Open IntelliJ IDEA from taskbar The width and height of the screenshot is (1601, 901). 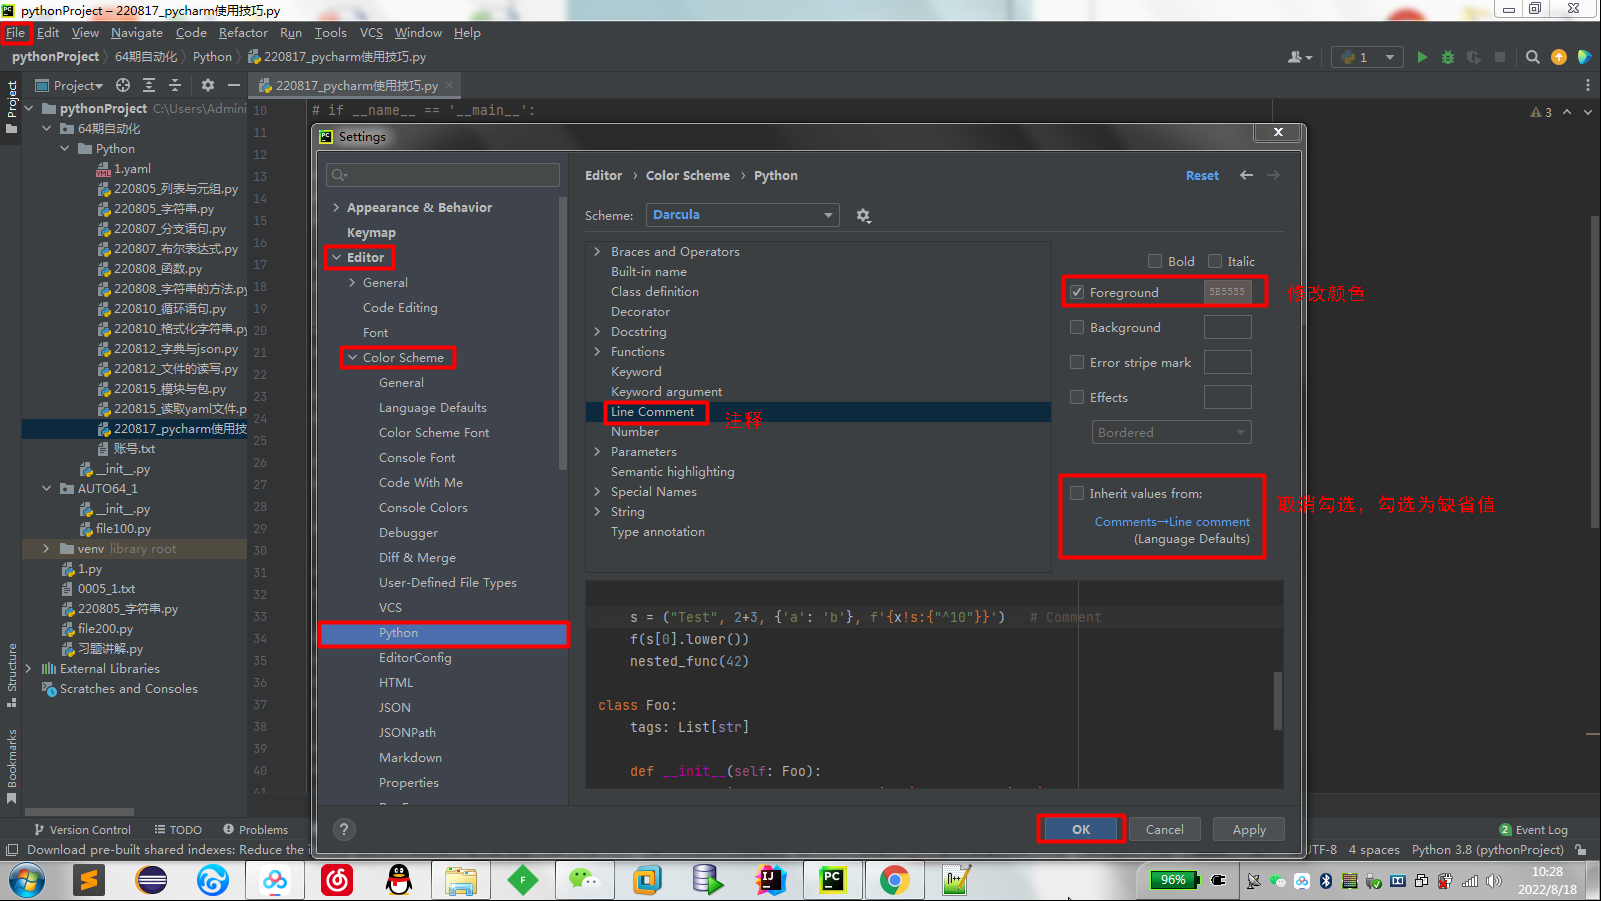(x=770, y=880)
